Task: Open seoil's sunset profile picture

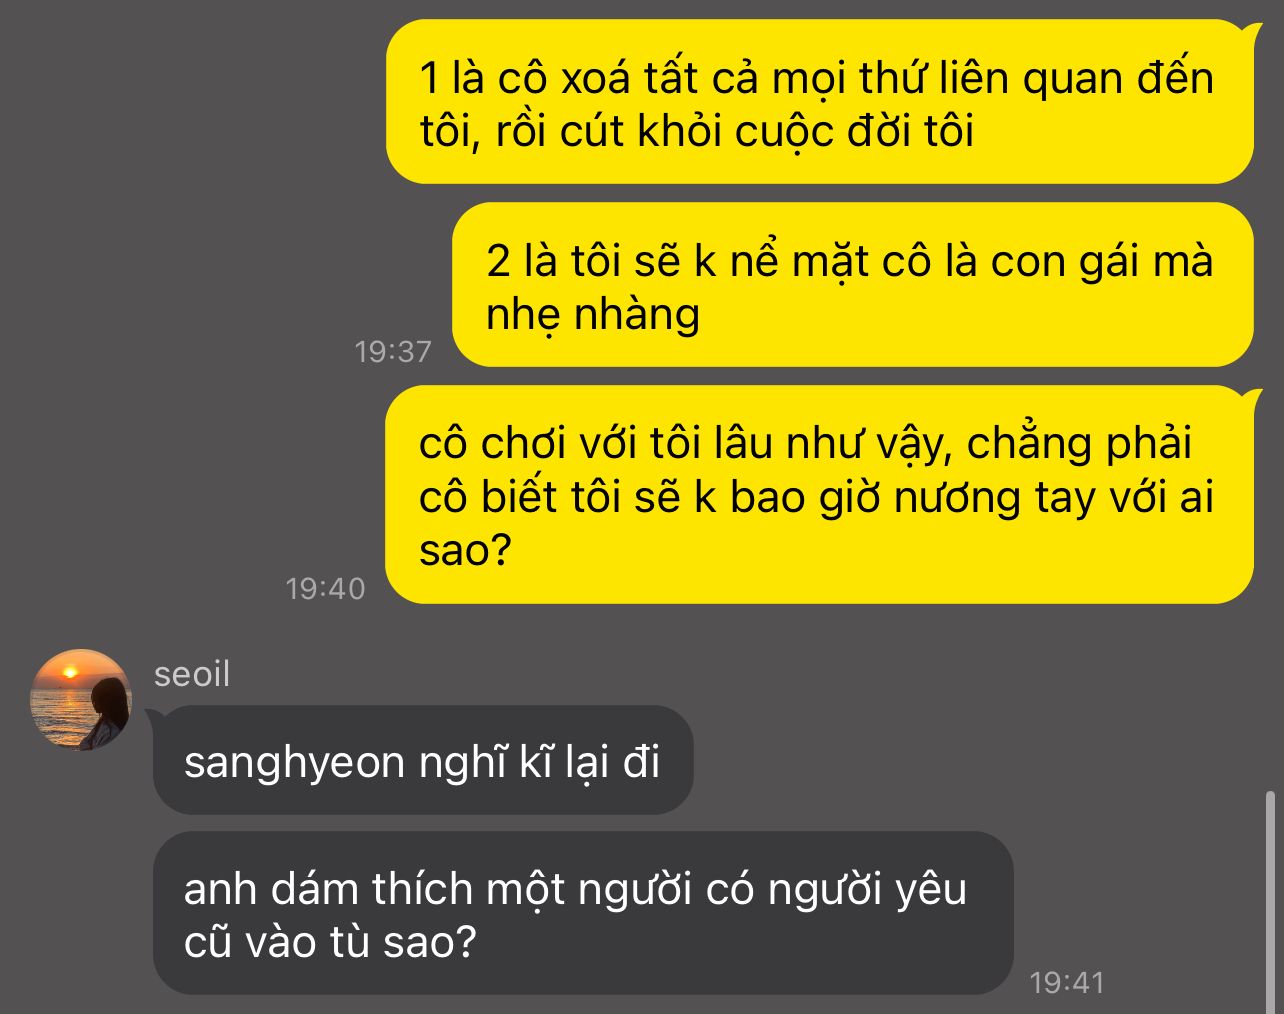Action: tap(81, 699)
